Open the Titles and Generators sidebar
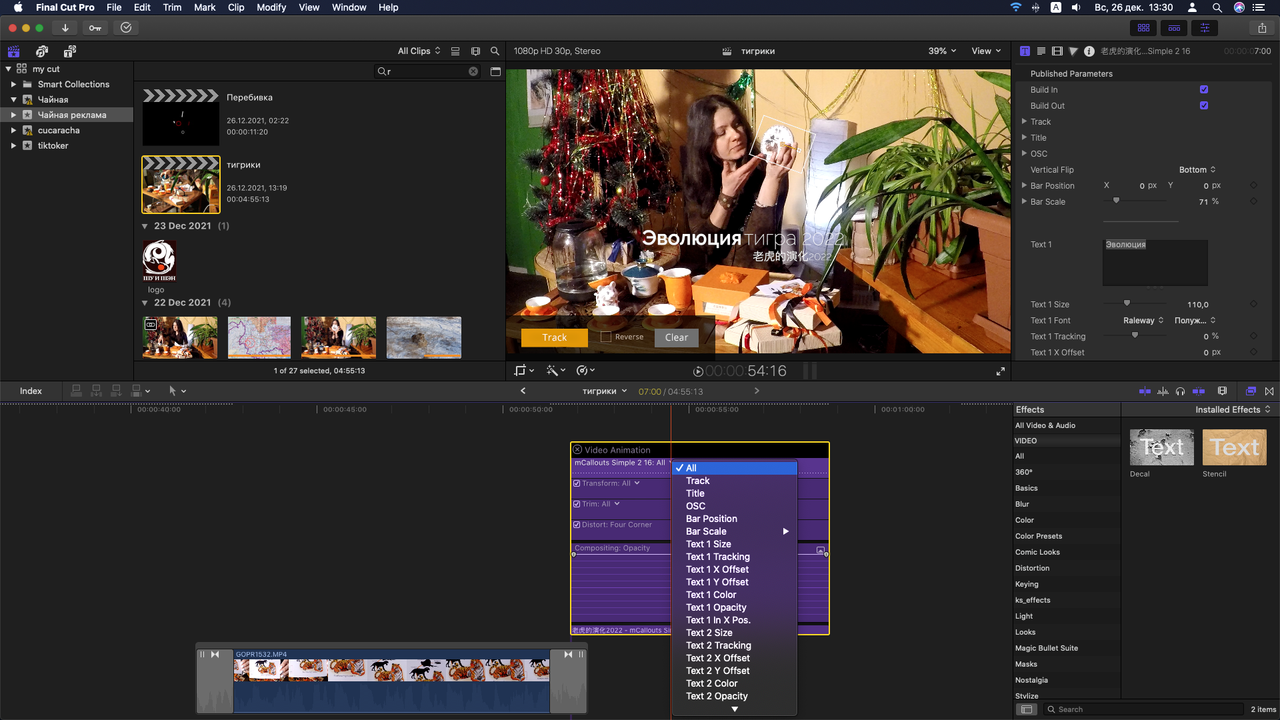1280x720 pixels. 69,51
